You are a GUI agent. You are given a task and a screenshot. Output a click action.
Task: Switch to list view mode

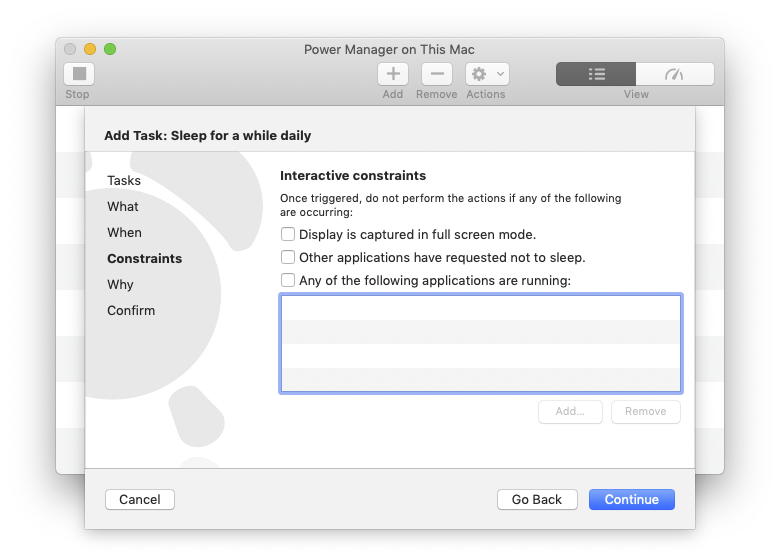(596, 74)
